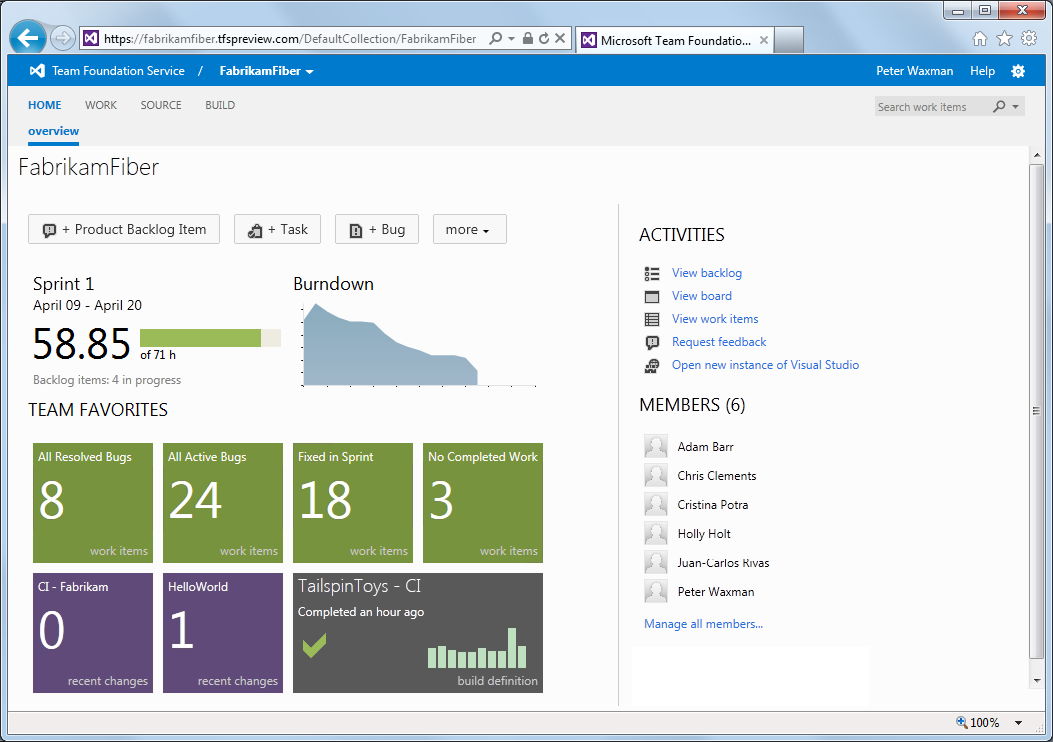
Task: Create a new Bug
Action: (377, 229)
